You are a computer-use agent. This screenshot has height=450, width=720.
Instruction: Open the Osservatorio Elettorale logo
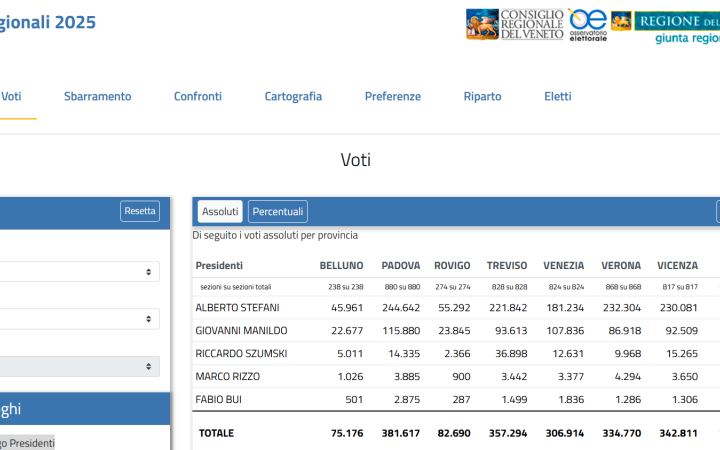[587, 25]
